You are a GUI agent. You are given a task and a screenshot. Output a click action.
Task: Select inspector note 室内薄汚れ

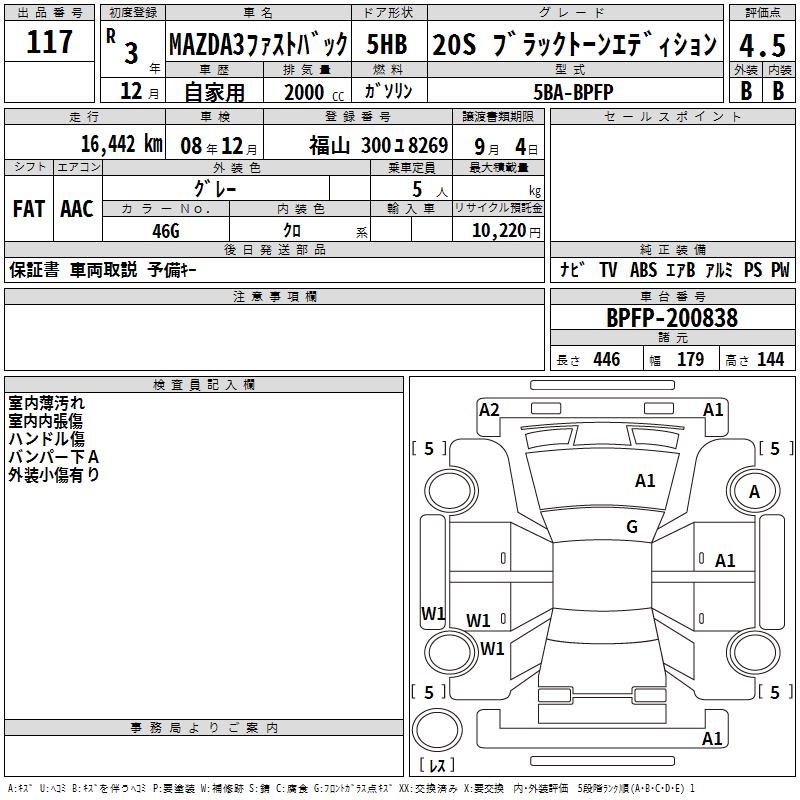click(46, 403)
